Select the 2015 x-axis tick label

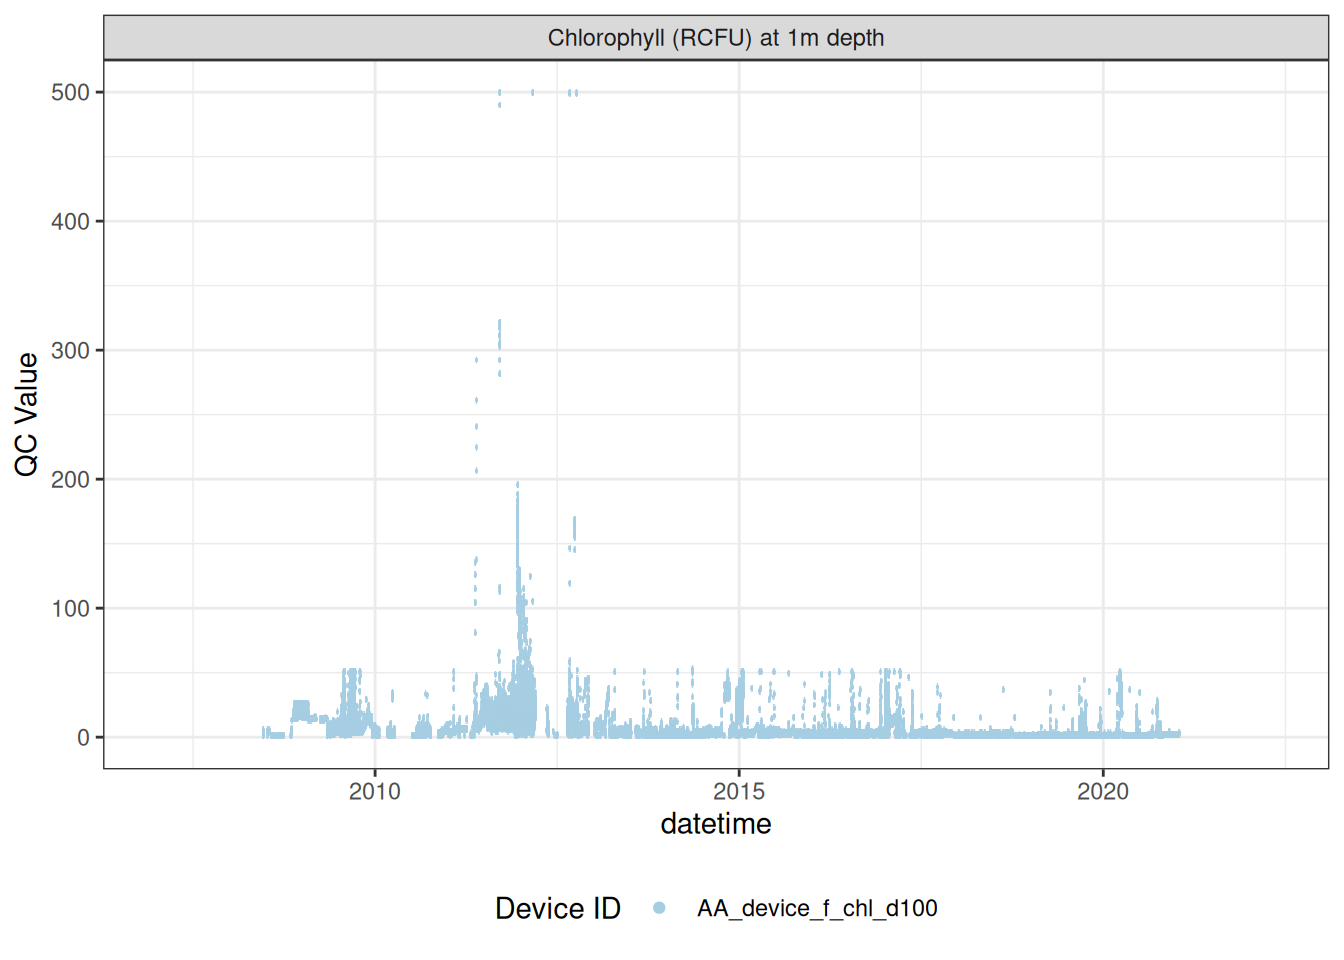pyautogui.click(x=738, y=792)
